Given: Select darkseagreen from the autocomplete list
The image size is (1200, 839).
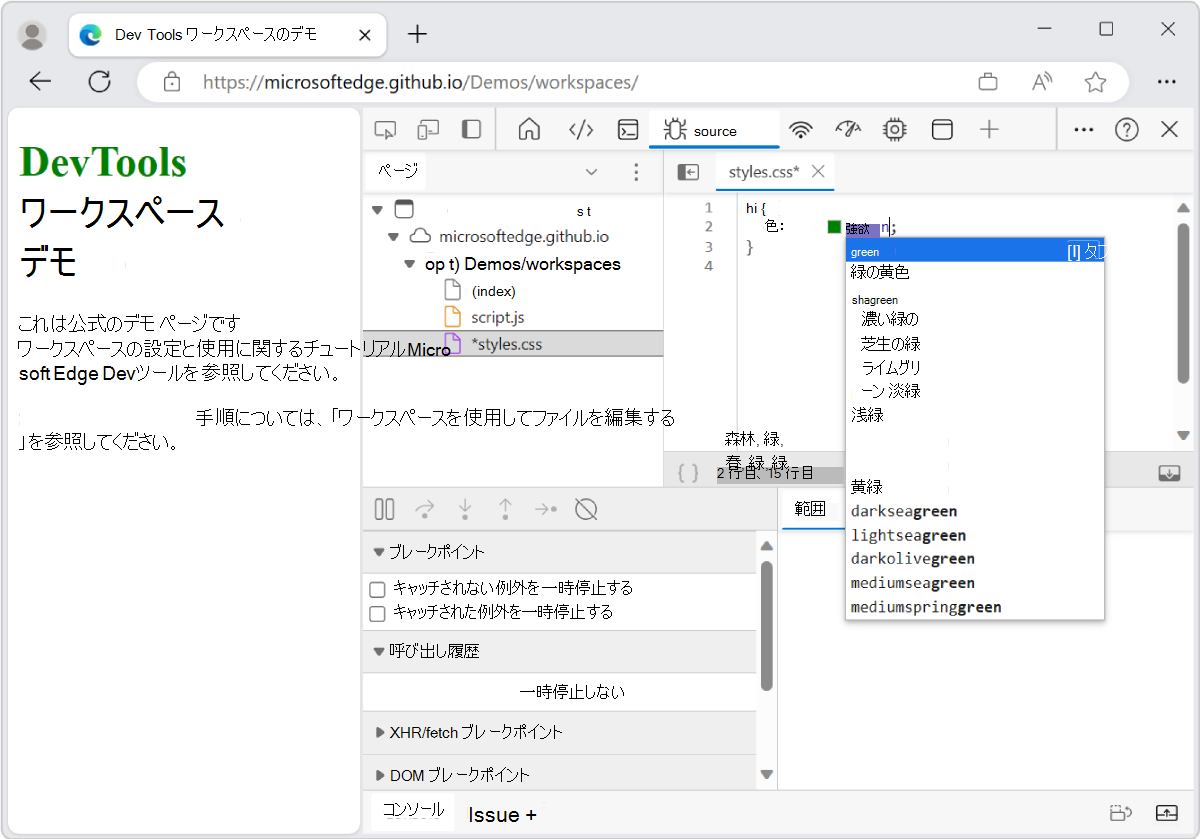Looking at the screenshot, I should [x=903, y=511].
